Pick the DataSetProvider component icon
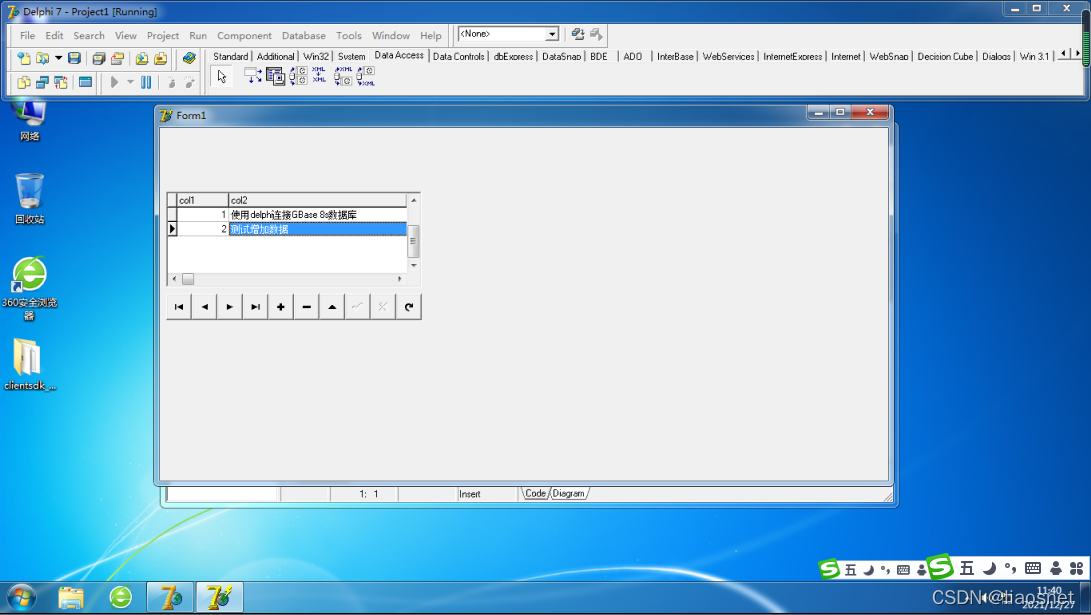Viewport: 1091px width, 615px height. click(x=298, y=76)
